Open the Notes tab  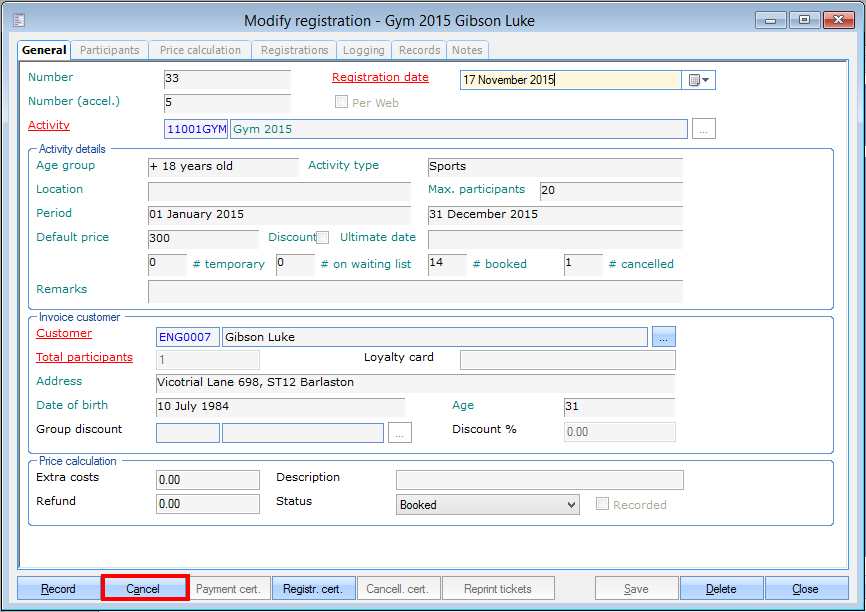467,50
